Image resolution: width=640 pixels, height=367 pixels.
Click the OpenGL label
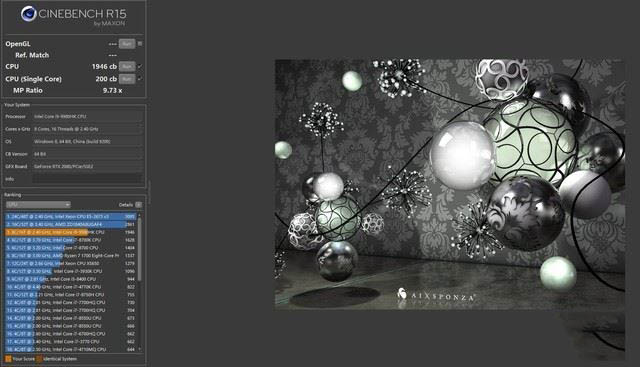[x=18, y=44]
